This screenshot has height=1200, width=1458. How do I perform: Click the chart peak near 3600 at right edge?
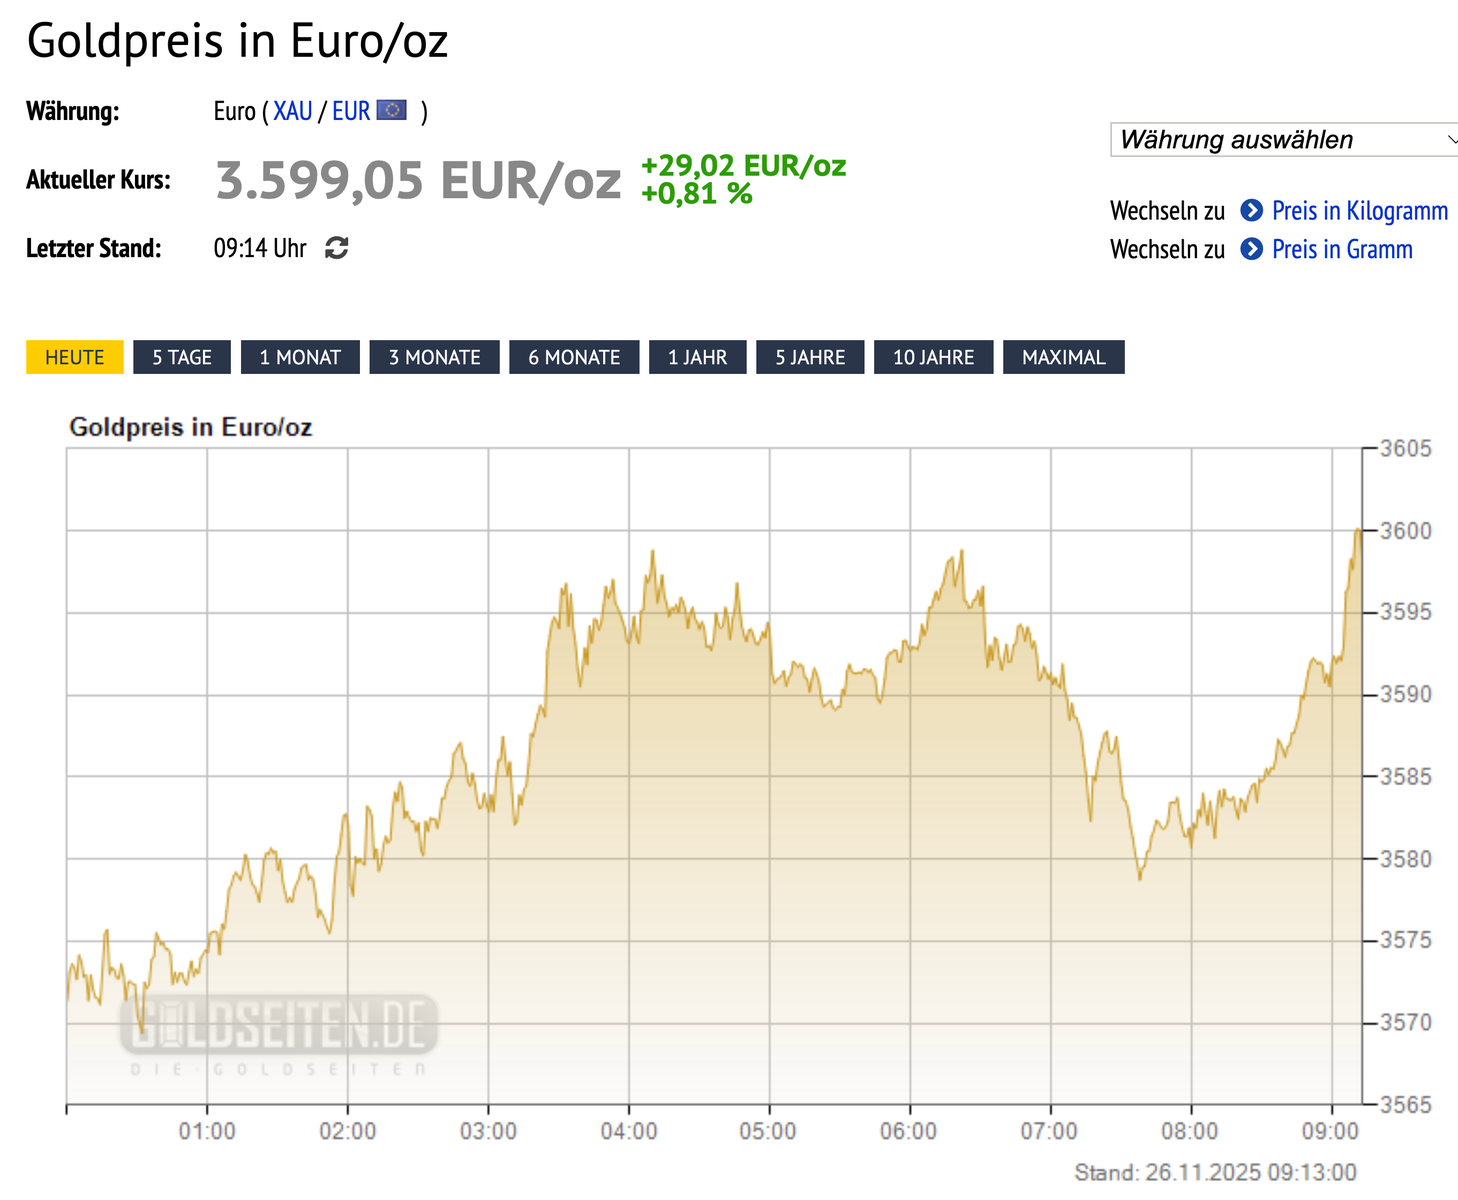1358,531
